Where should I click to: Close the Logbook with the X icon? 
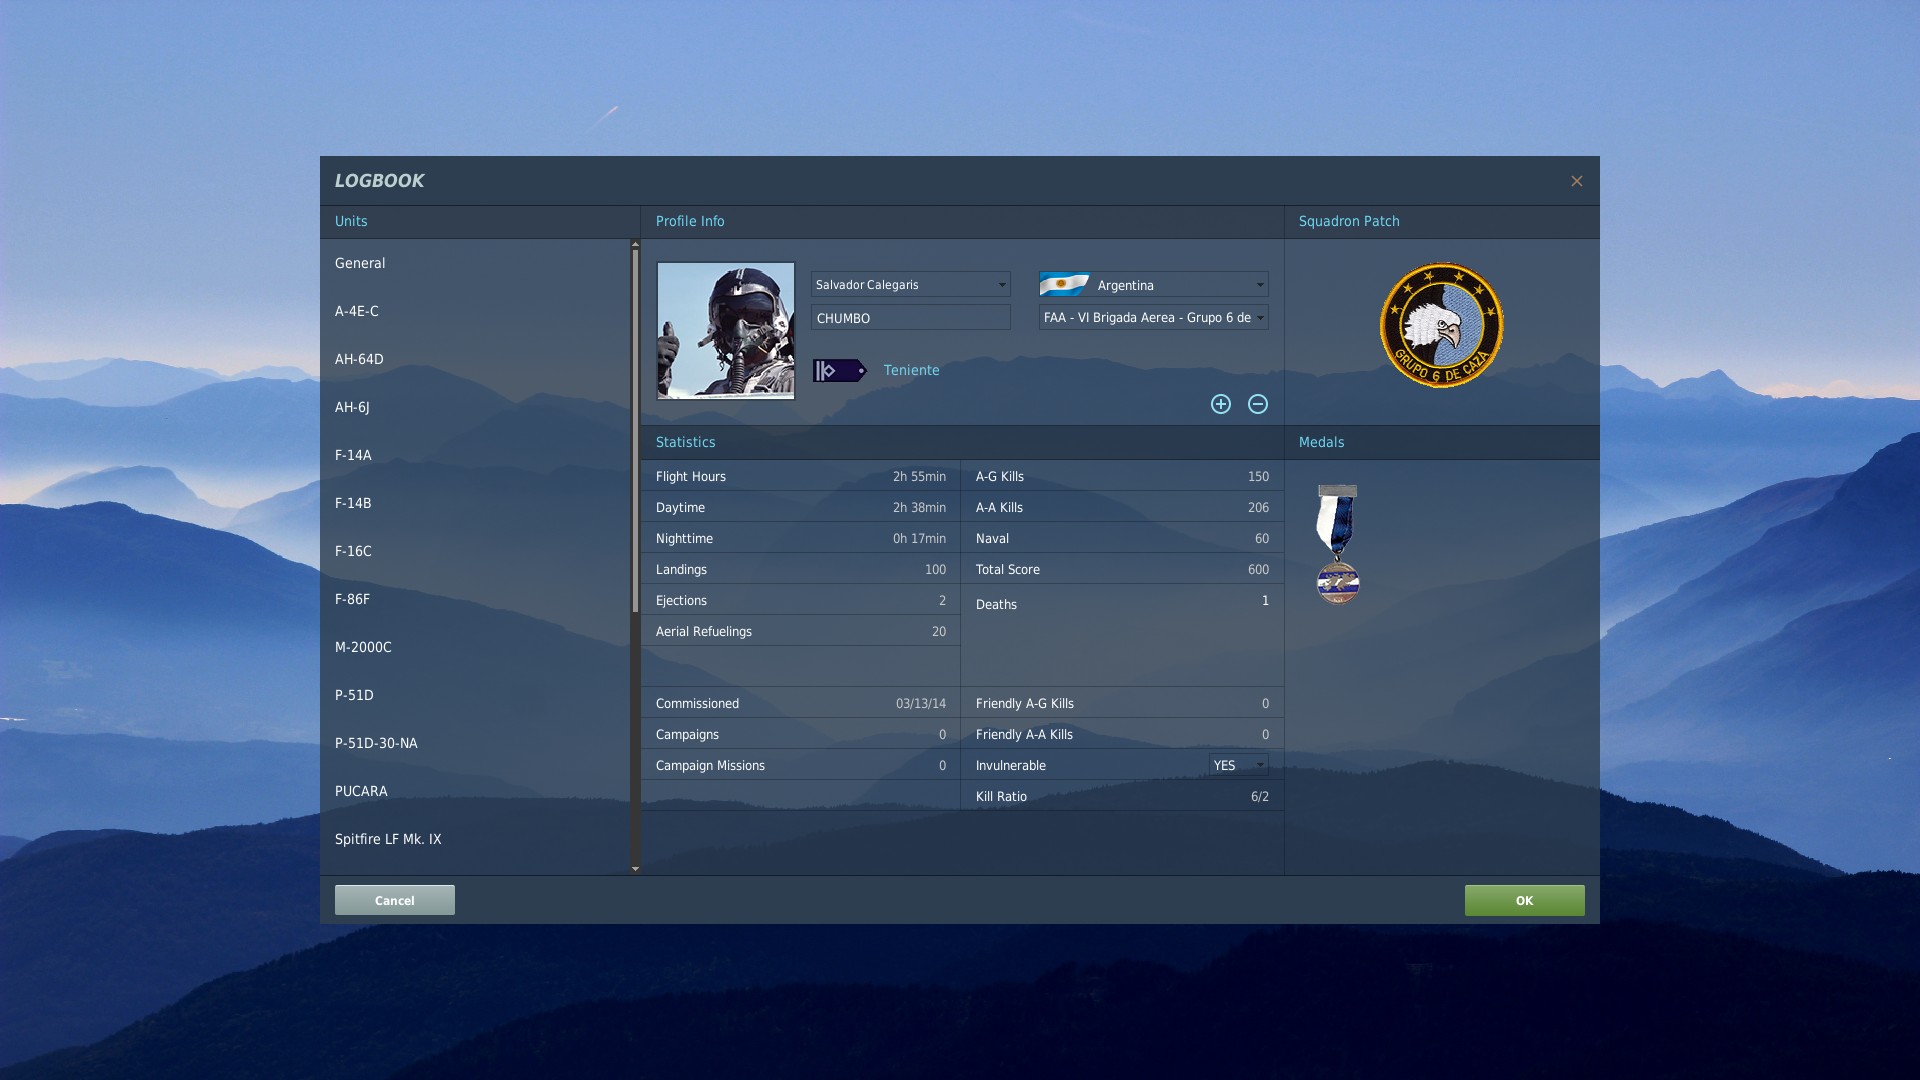(x=1576, y=181)
